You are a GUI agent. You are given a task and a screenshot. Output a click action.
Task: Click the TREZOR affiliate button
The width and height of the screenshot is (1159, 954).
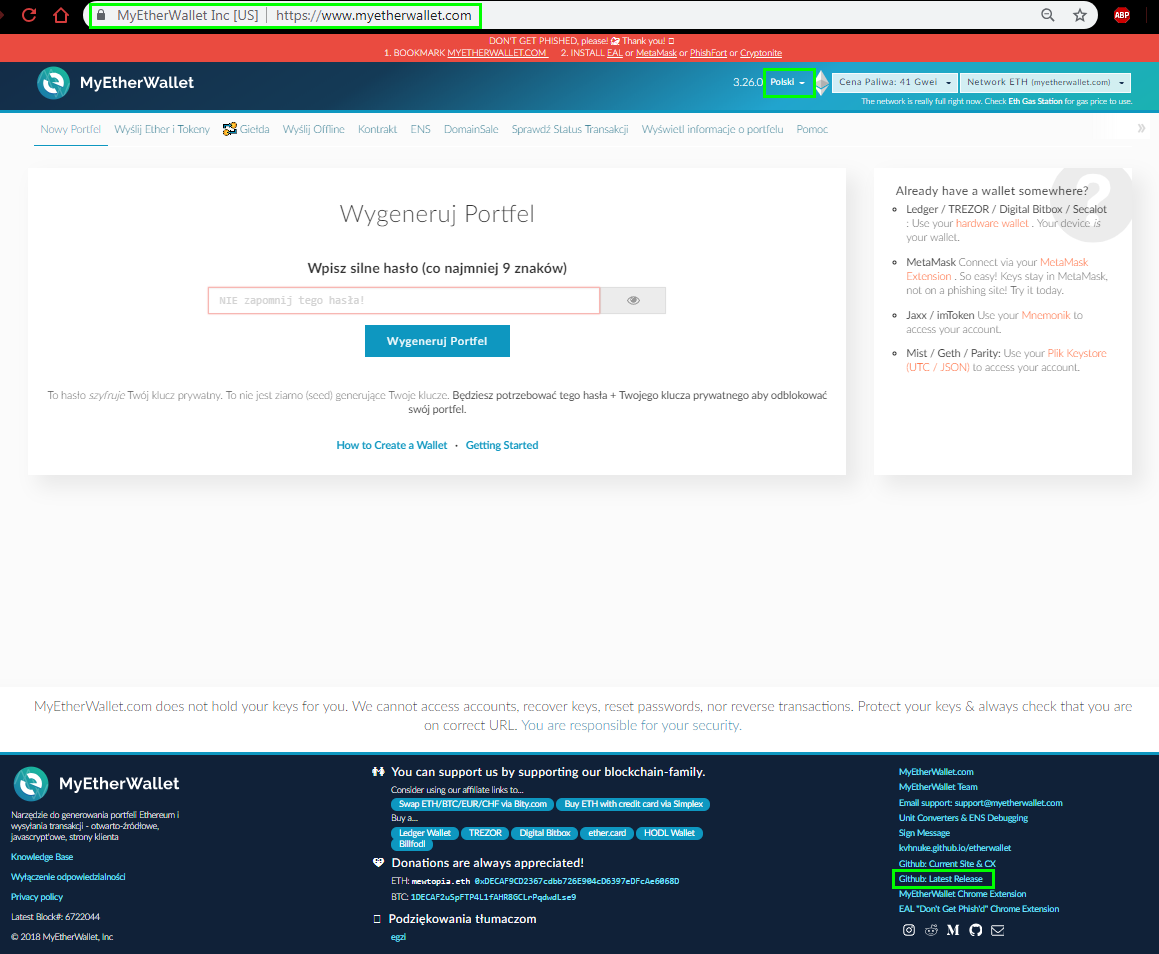[485, 833]
